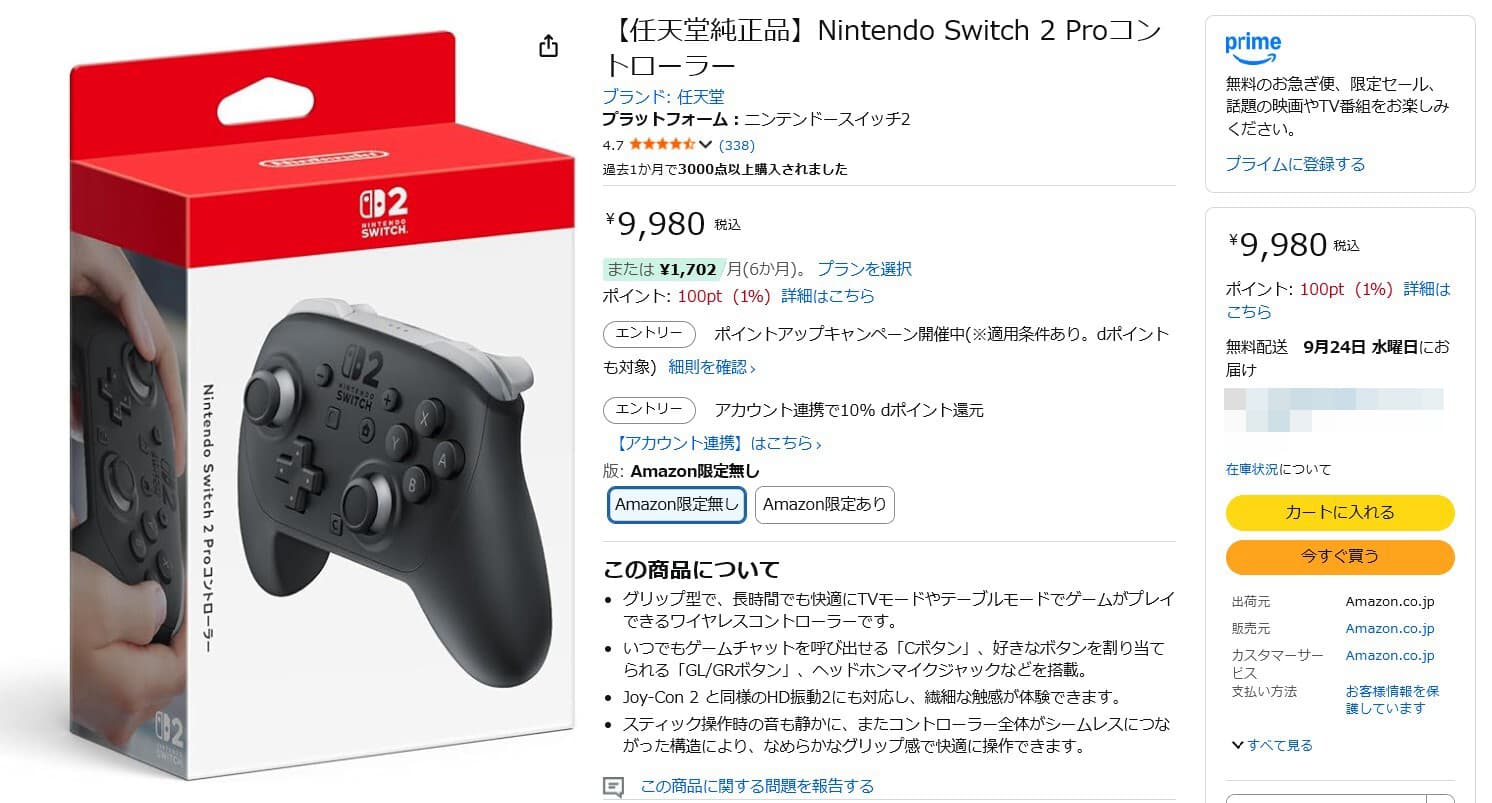
Task: Select the Amazon限定あり edition option
Action: pos(824,504)
